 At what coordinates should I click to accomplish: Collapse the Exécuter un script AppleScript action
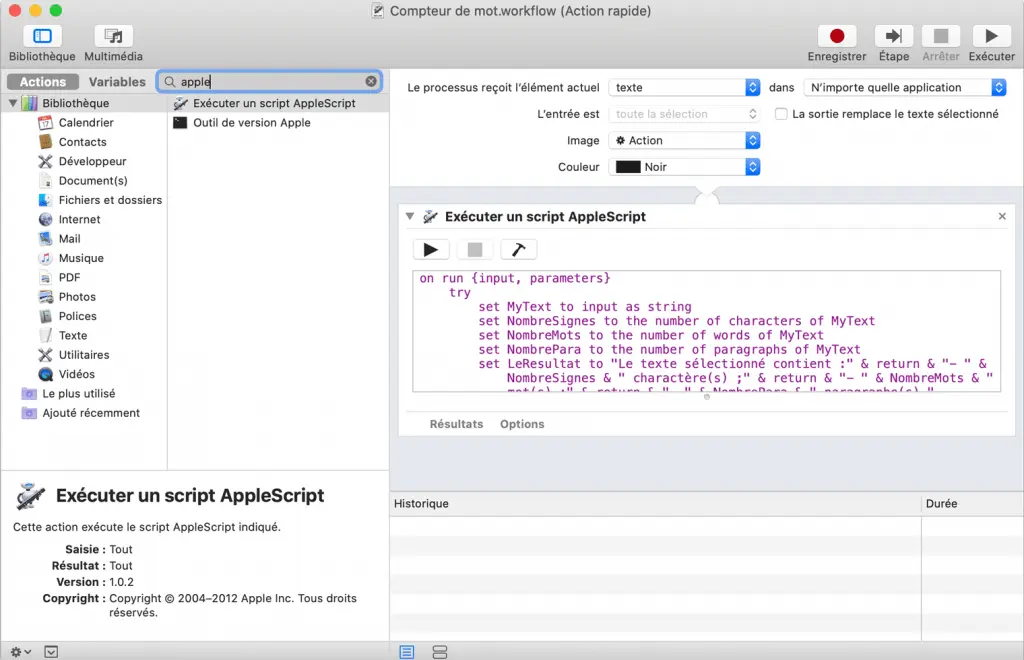(409, 216)
